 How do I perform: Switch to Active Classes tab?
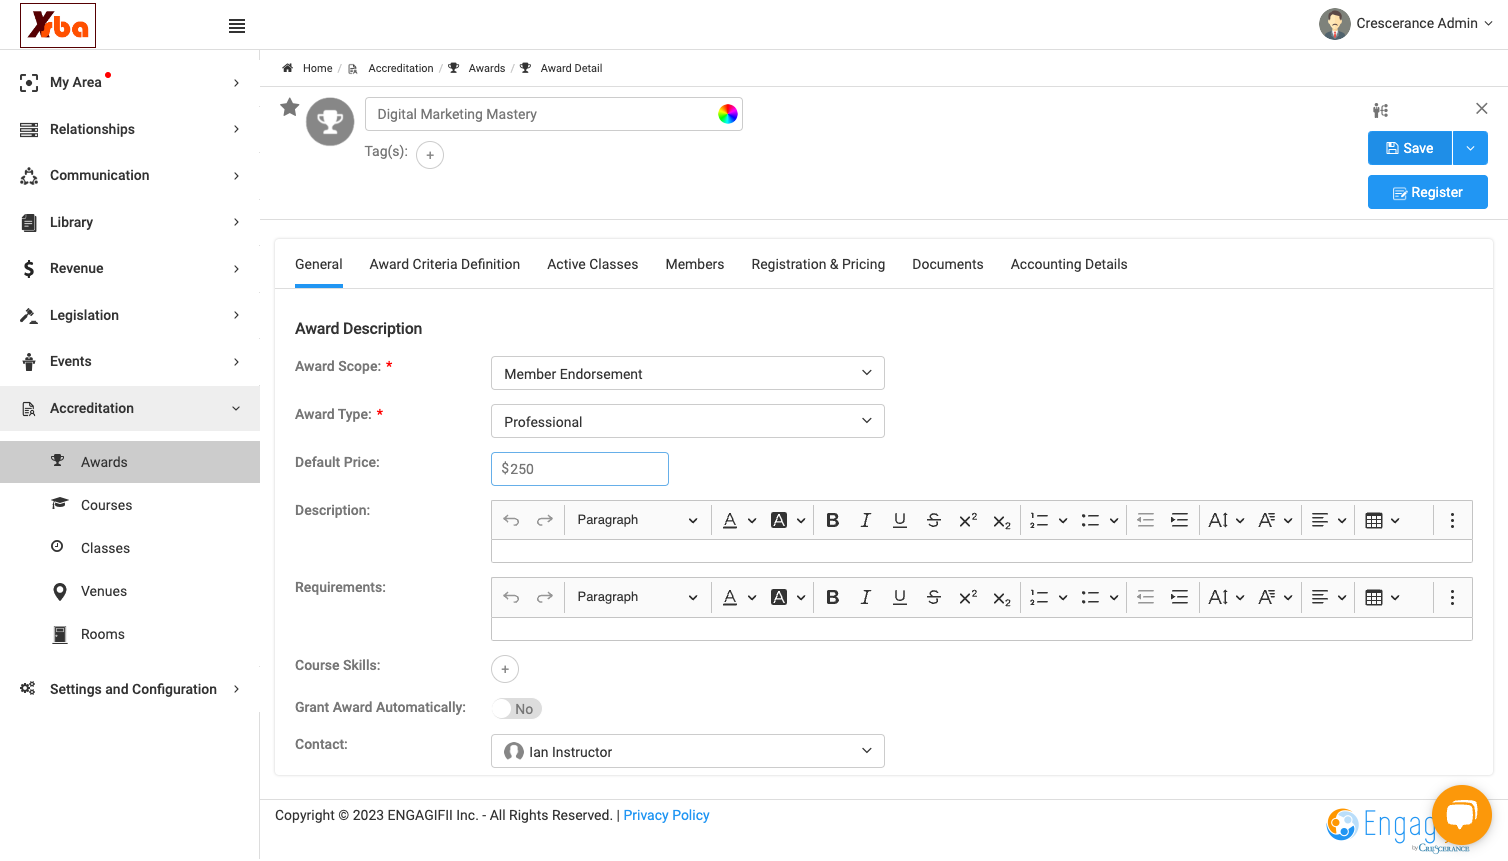coord(593,264)
